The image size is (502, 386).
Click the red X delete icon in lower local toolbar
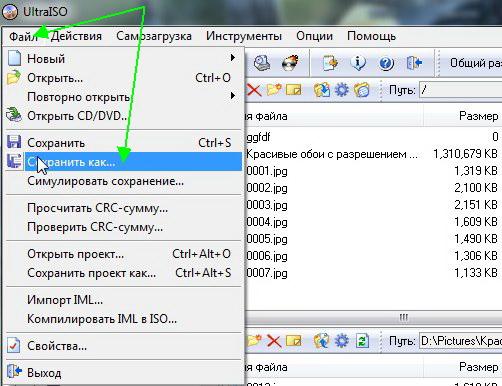[x=274, y=341]
